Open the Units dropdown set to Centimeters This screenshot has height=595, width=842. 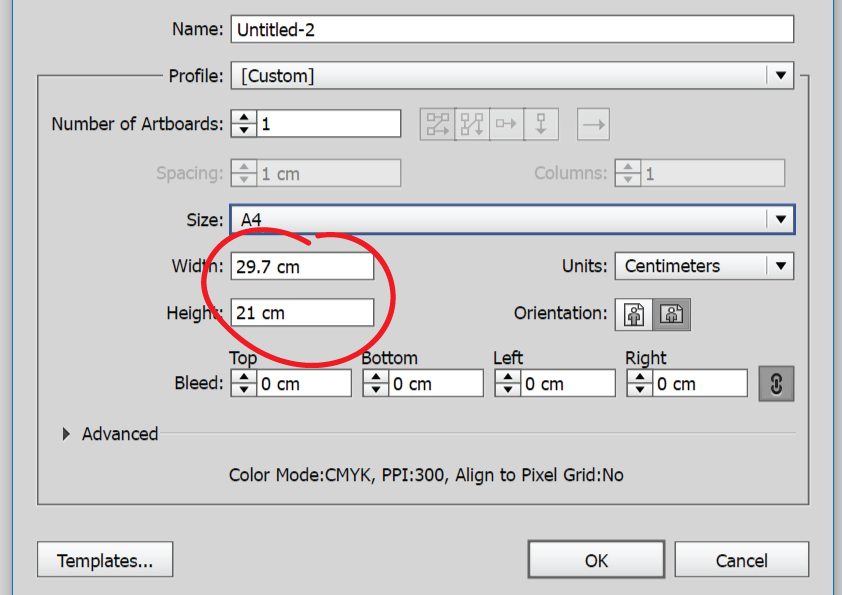point(704,266)
